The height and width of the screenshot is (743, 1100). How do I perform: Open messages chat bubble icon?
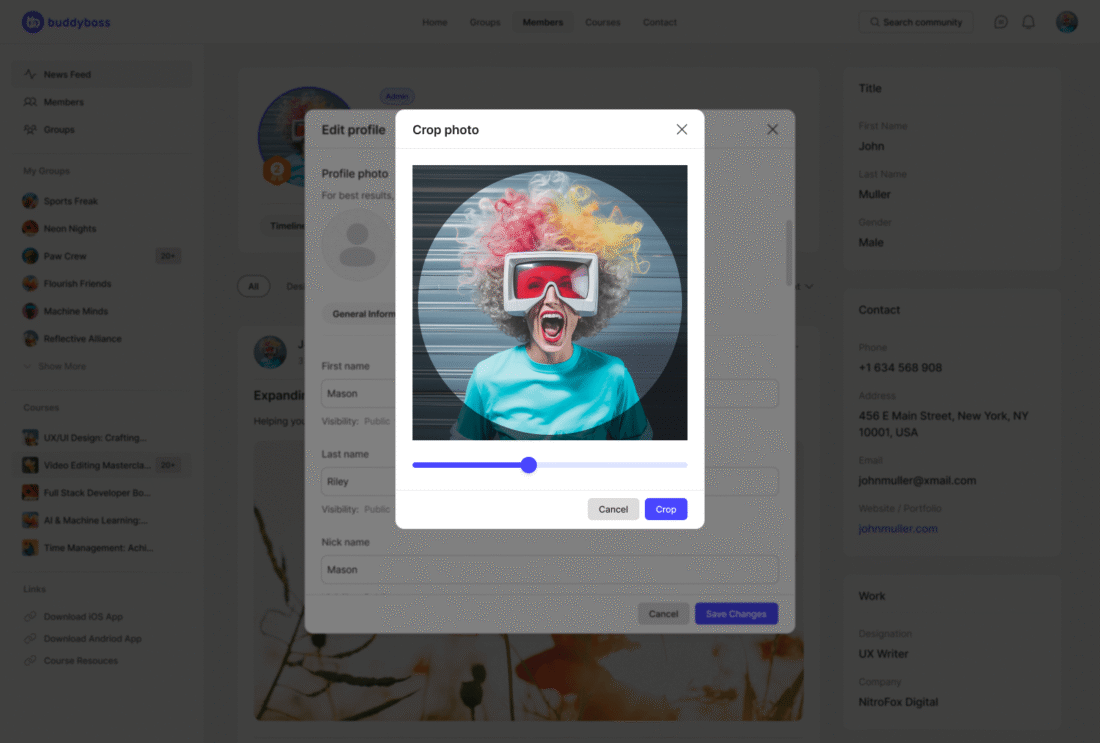[1000, 22]
